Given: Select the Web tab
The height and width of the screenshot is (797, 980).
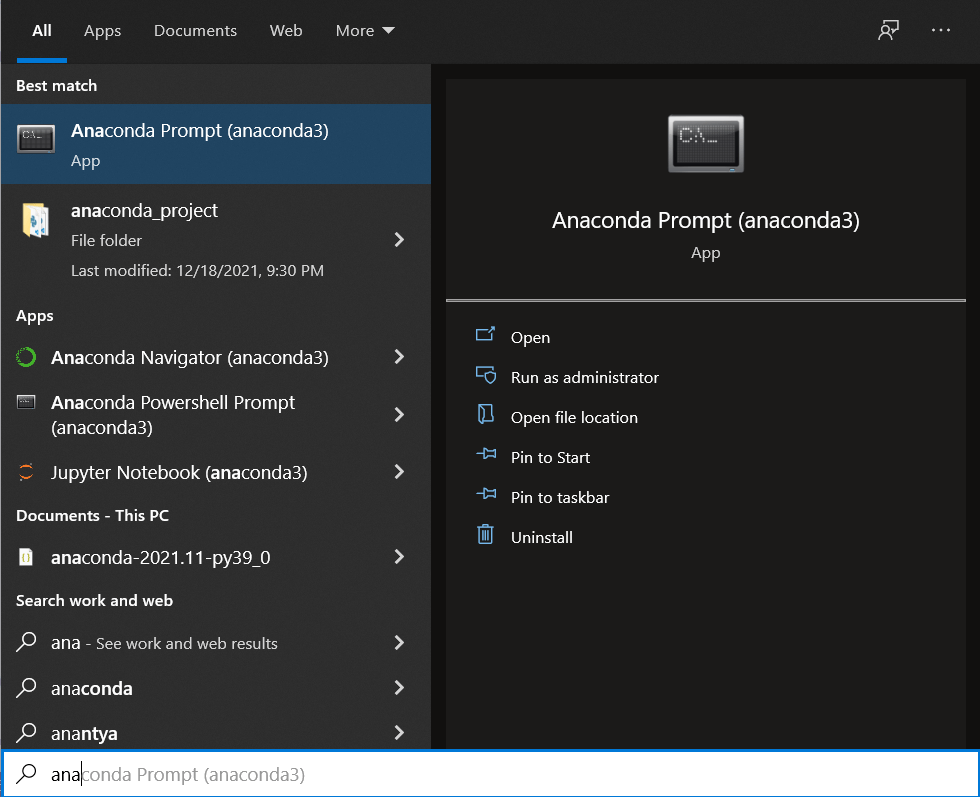Looking at the screenshot, I should [286, 31].
